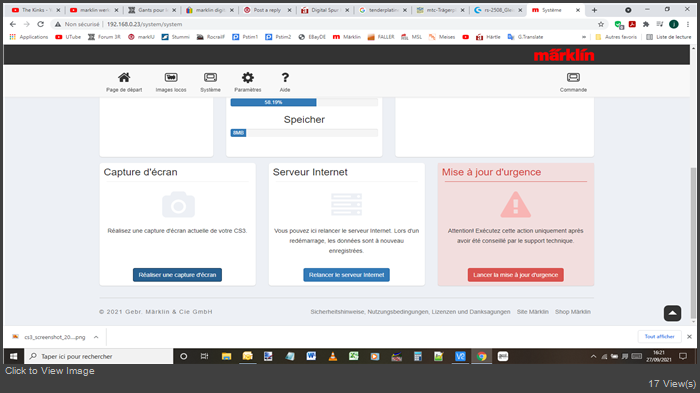Open the Chrome profile avatar
The height and width of the screenshot is (393, 700).
point(674,24)
